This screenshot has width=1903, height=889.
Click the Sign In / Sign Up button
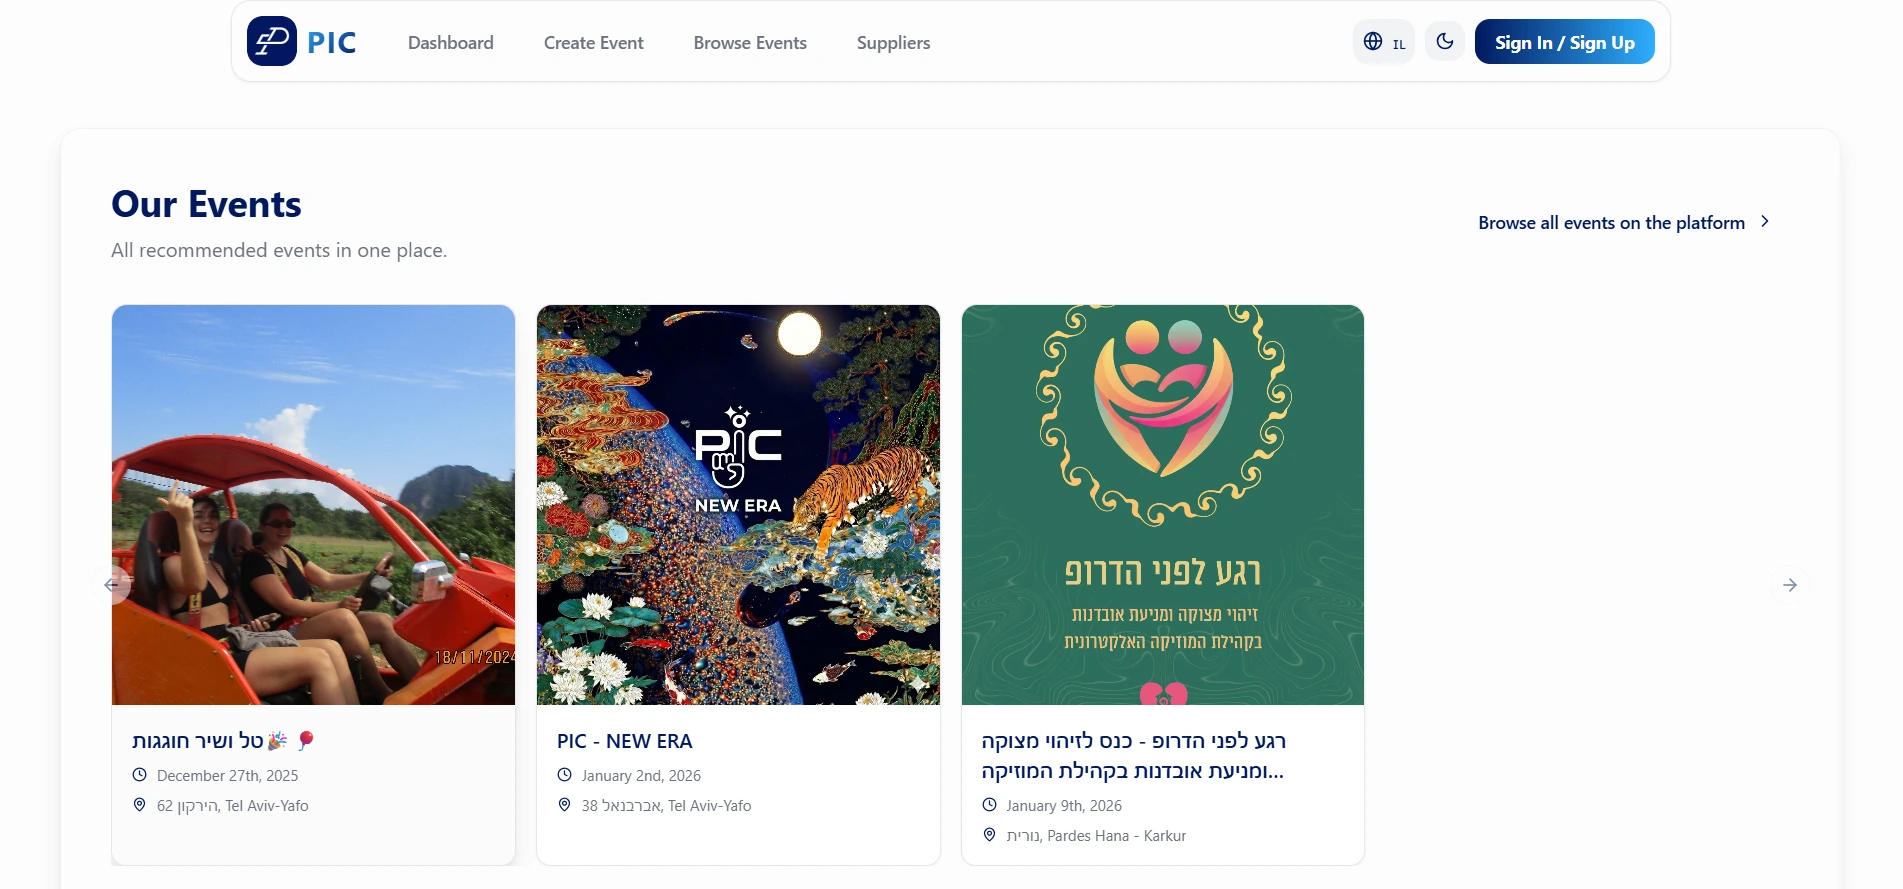point(1565,42)
